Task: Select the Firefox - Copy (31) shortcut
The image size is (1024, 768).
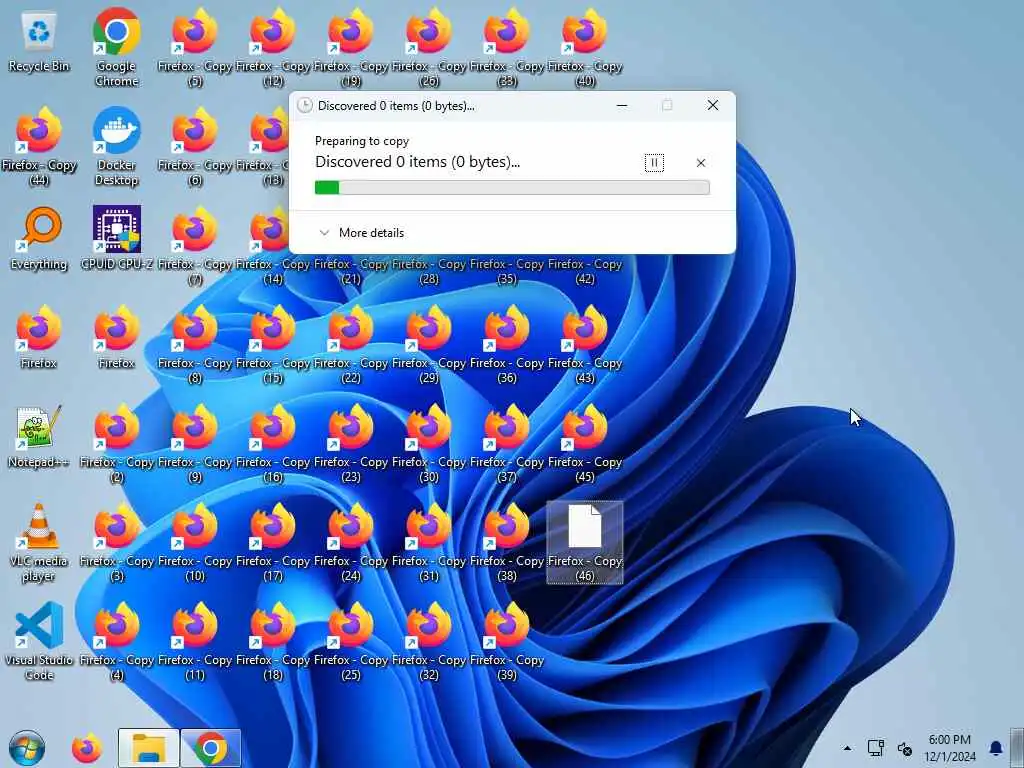Action: [428, 542]
